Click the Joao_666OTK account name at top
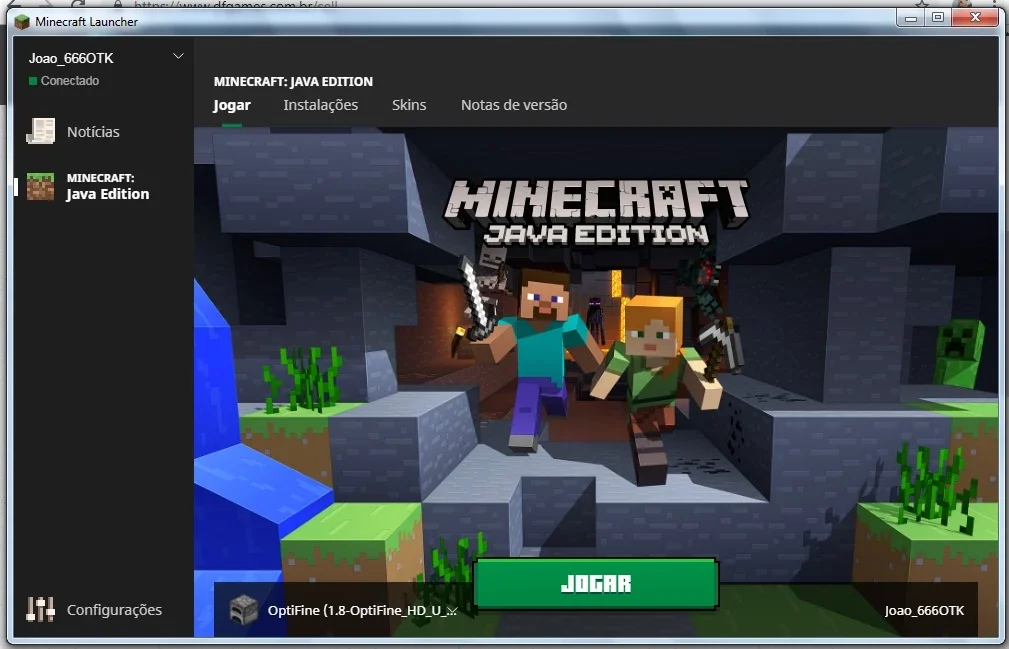The image size is (1009, 649). 71,58
